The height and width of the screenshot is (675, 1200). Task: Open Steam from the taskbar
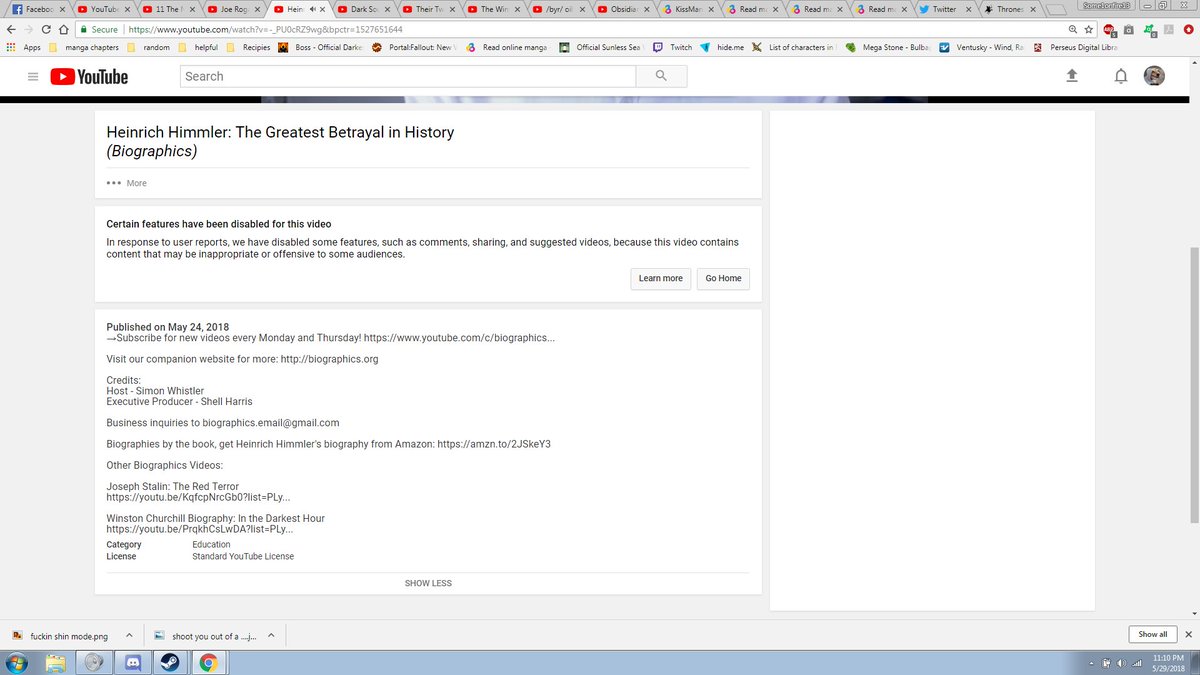[169, 662]
